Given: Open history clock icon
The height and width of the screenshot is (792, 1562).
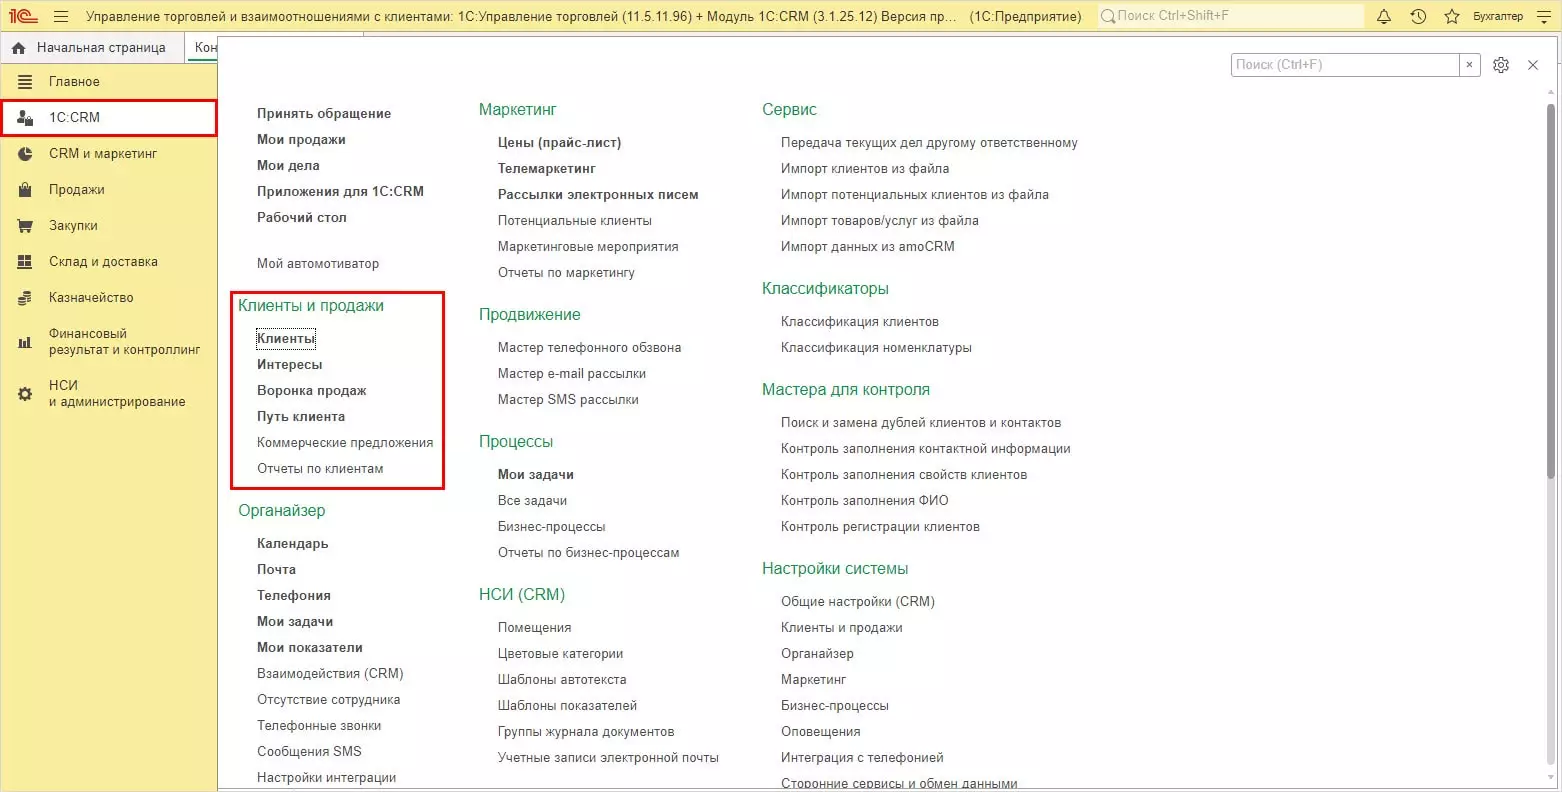Looking at the screenshot, I should pos(1418,16).
